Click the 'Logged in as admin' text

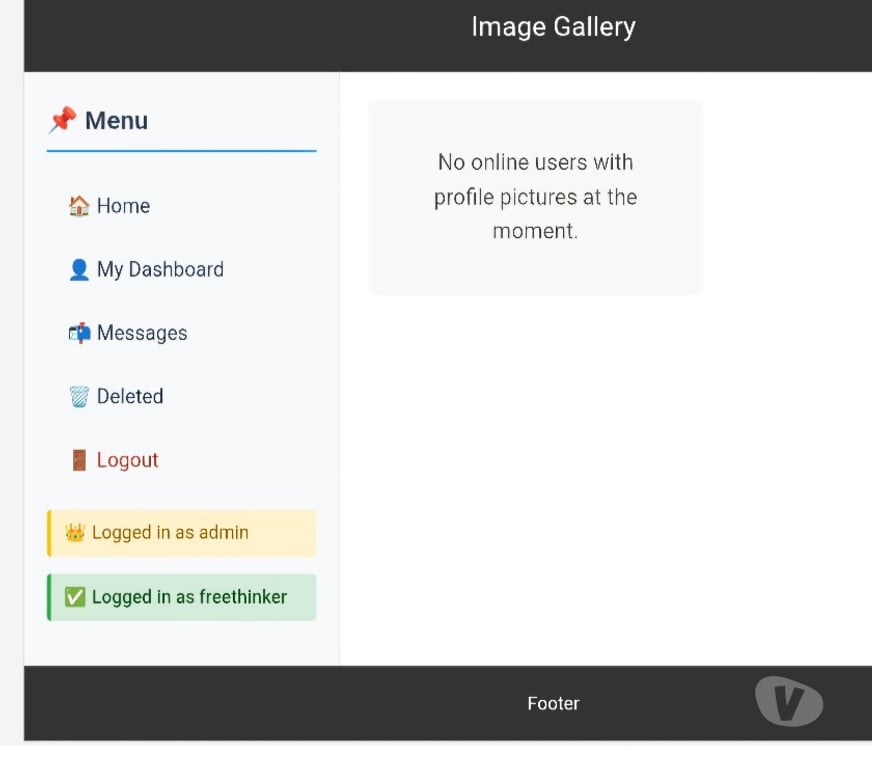[x=170, y=533]
